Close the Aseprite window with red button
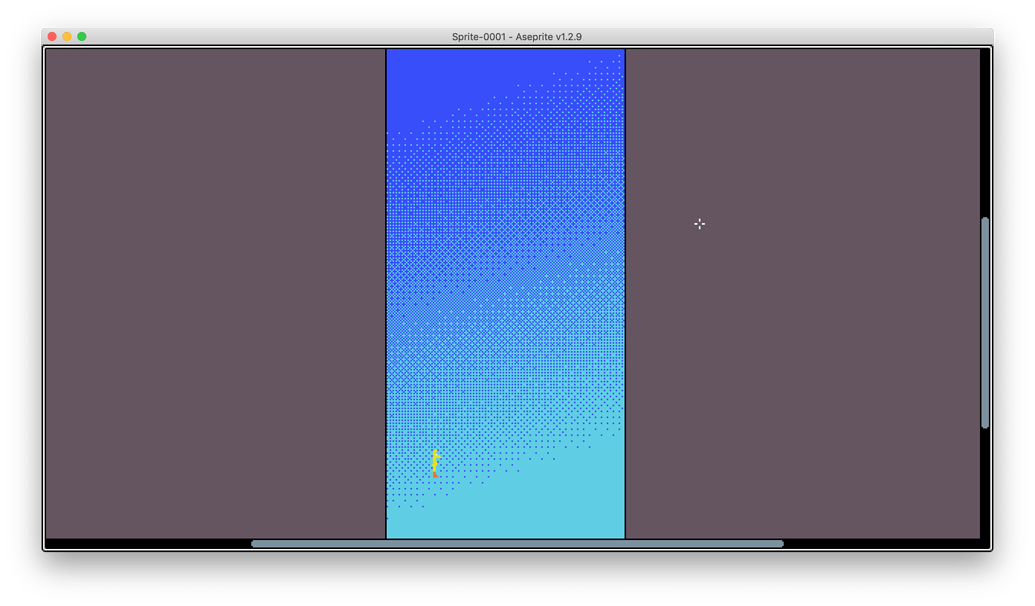 pos(52,37)
